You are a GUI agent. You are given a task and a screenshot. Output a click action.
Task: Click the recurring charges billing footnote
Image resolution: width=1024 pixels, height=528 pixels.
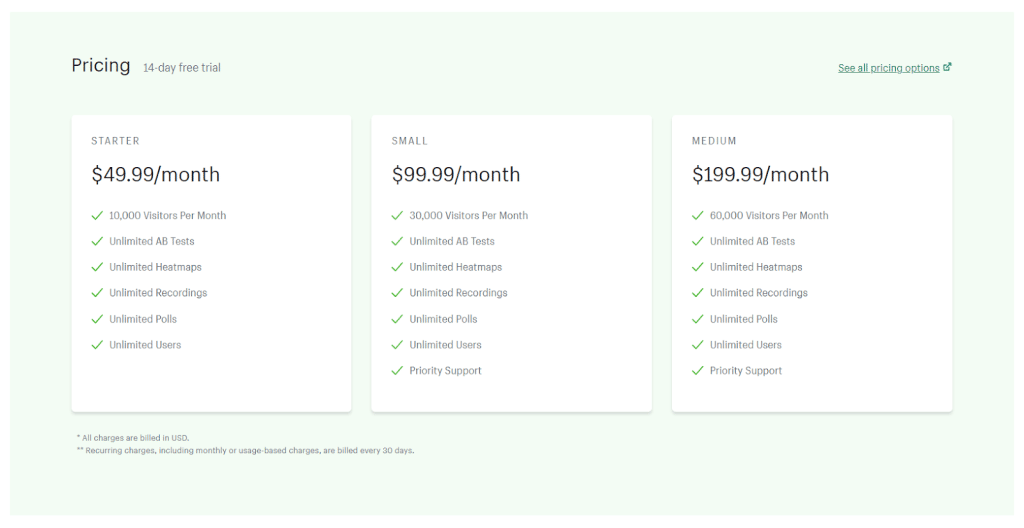pyautogui.click(x=245, y=451)
